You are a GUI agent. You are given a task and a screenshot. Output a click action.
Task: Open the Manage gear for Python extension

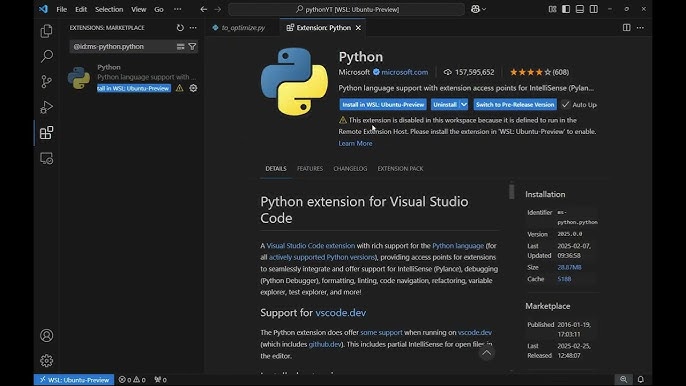193,88
